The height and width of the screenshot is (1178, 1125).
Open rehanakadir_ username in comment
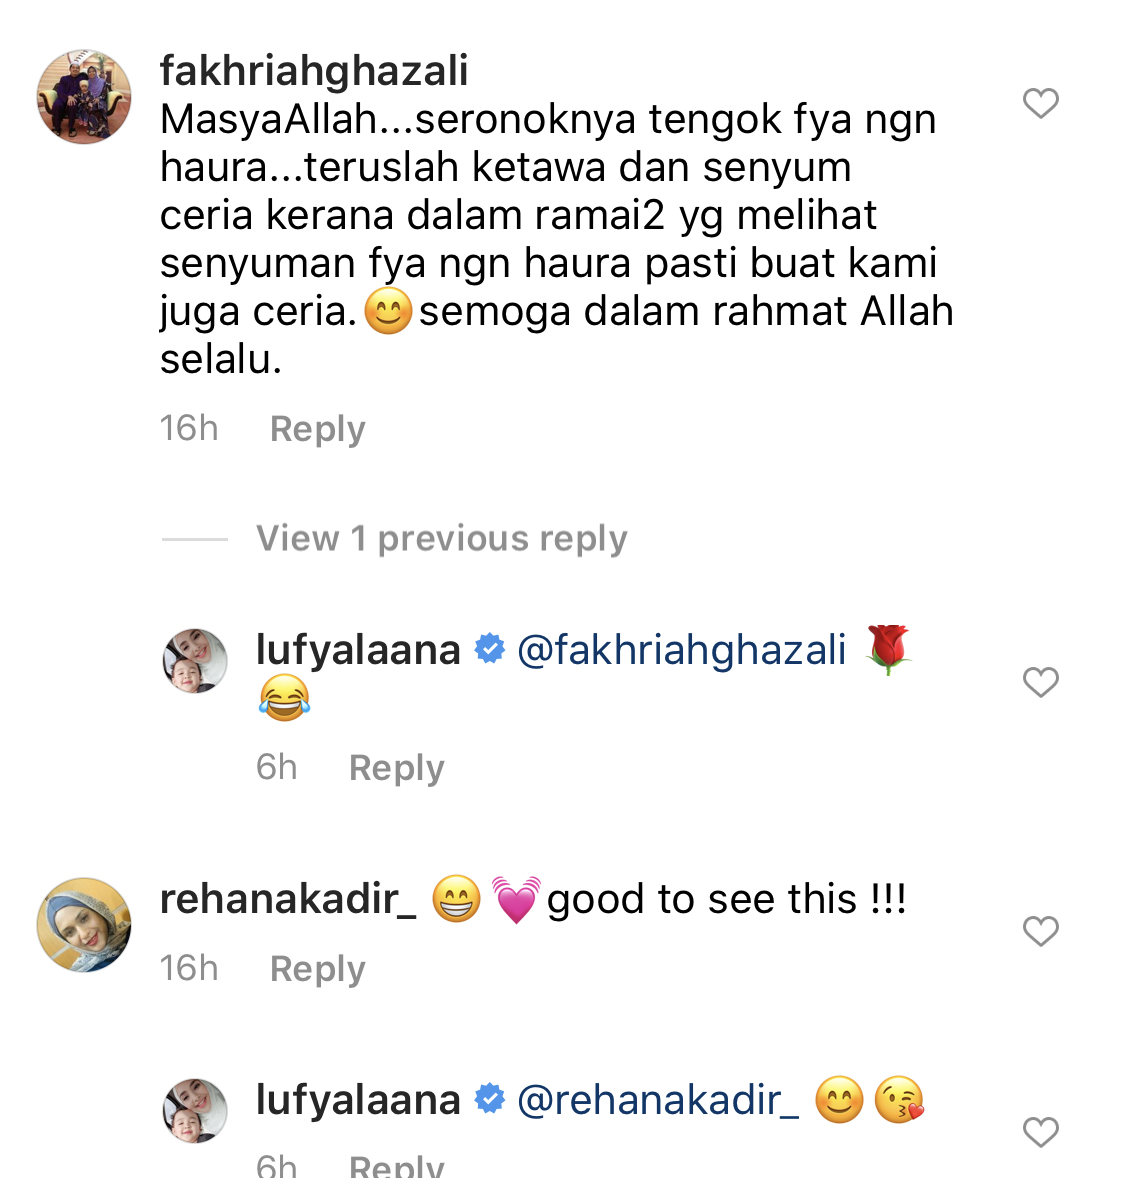288,899
